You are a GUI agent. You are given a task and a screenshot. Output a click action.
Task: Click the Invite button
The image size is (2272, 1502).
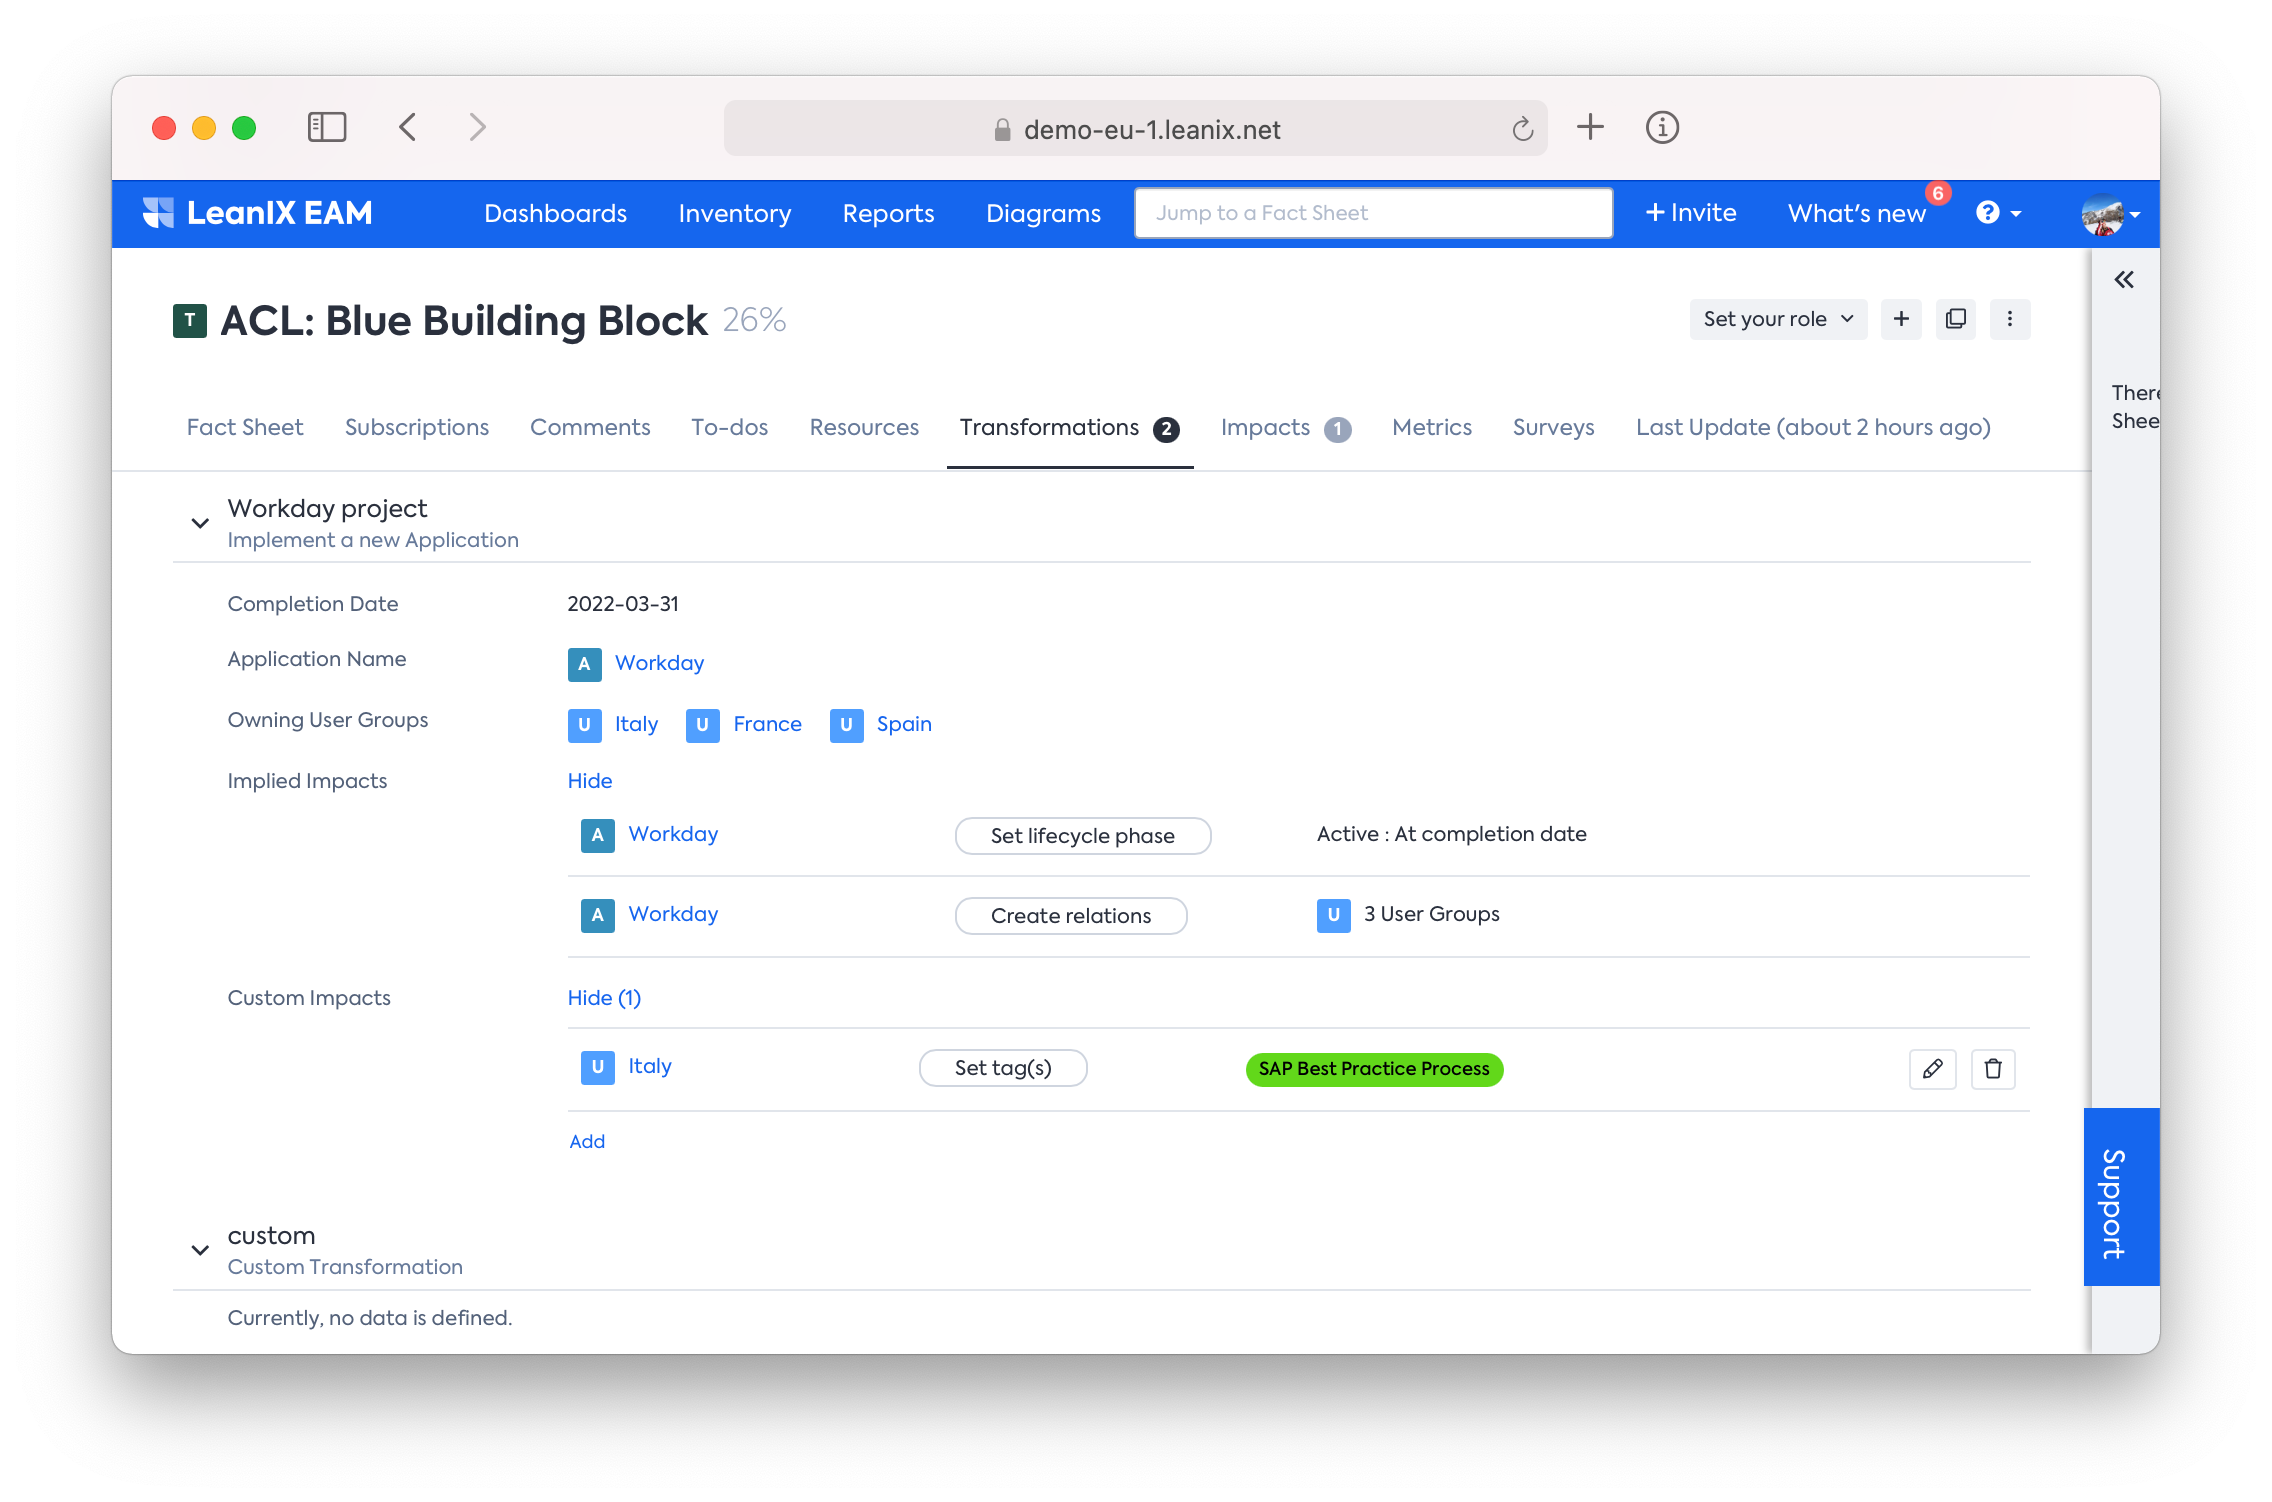(1691, 213)
